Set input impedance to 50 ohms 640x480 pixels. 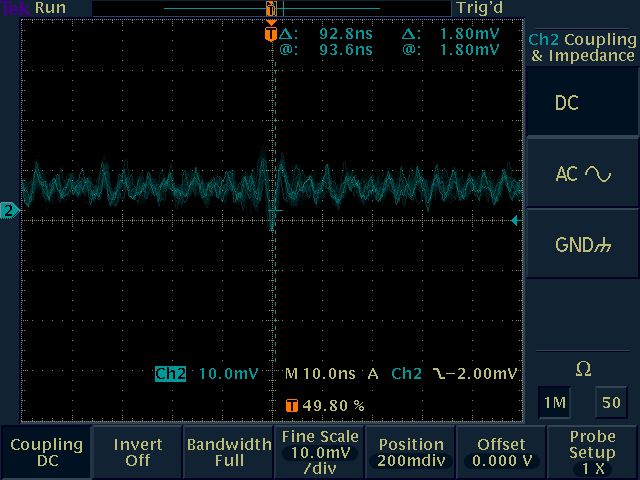point(611,403)
